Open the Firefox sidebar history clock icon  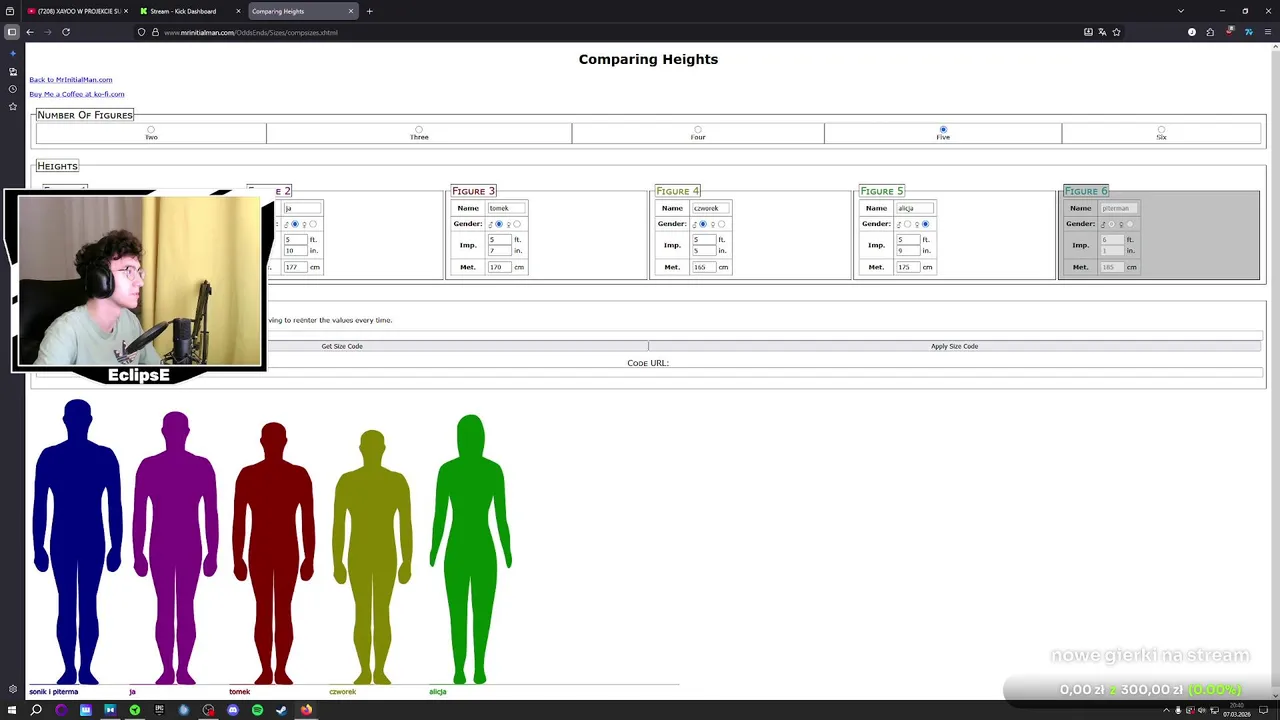12,89
